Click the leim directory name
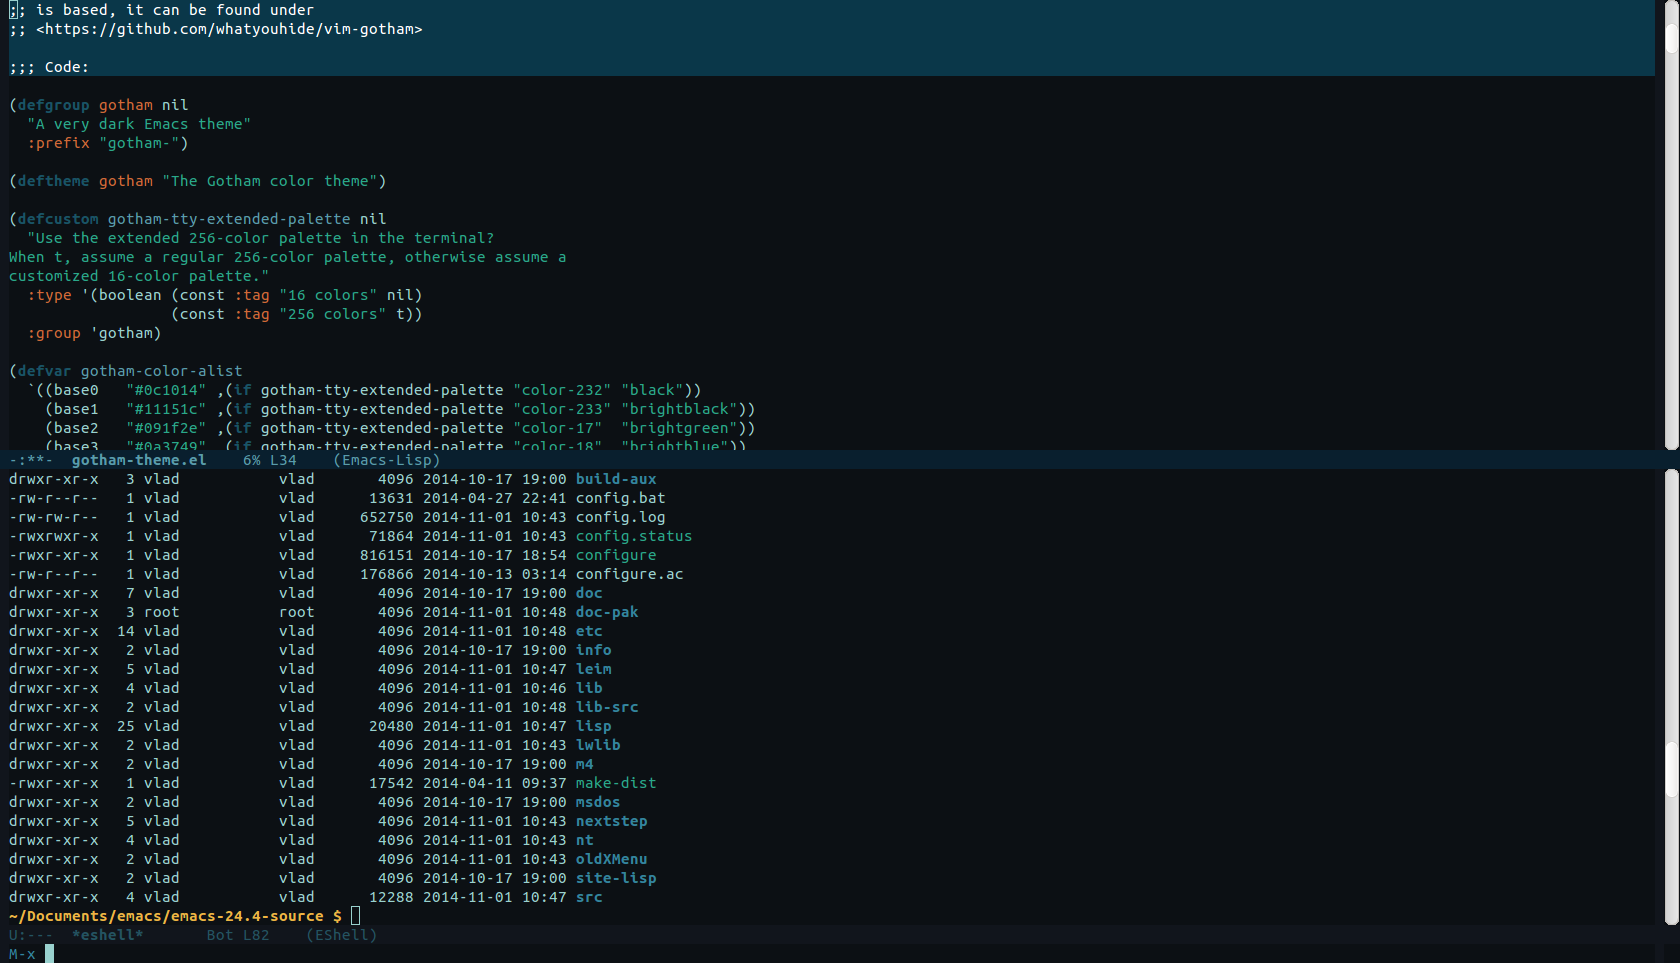1680x963 pixels. coord(593,669)
